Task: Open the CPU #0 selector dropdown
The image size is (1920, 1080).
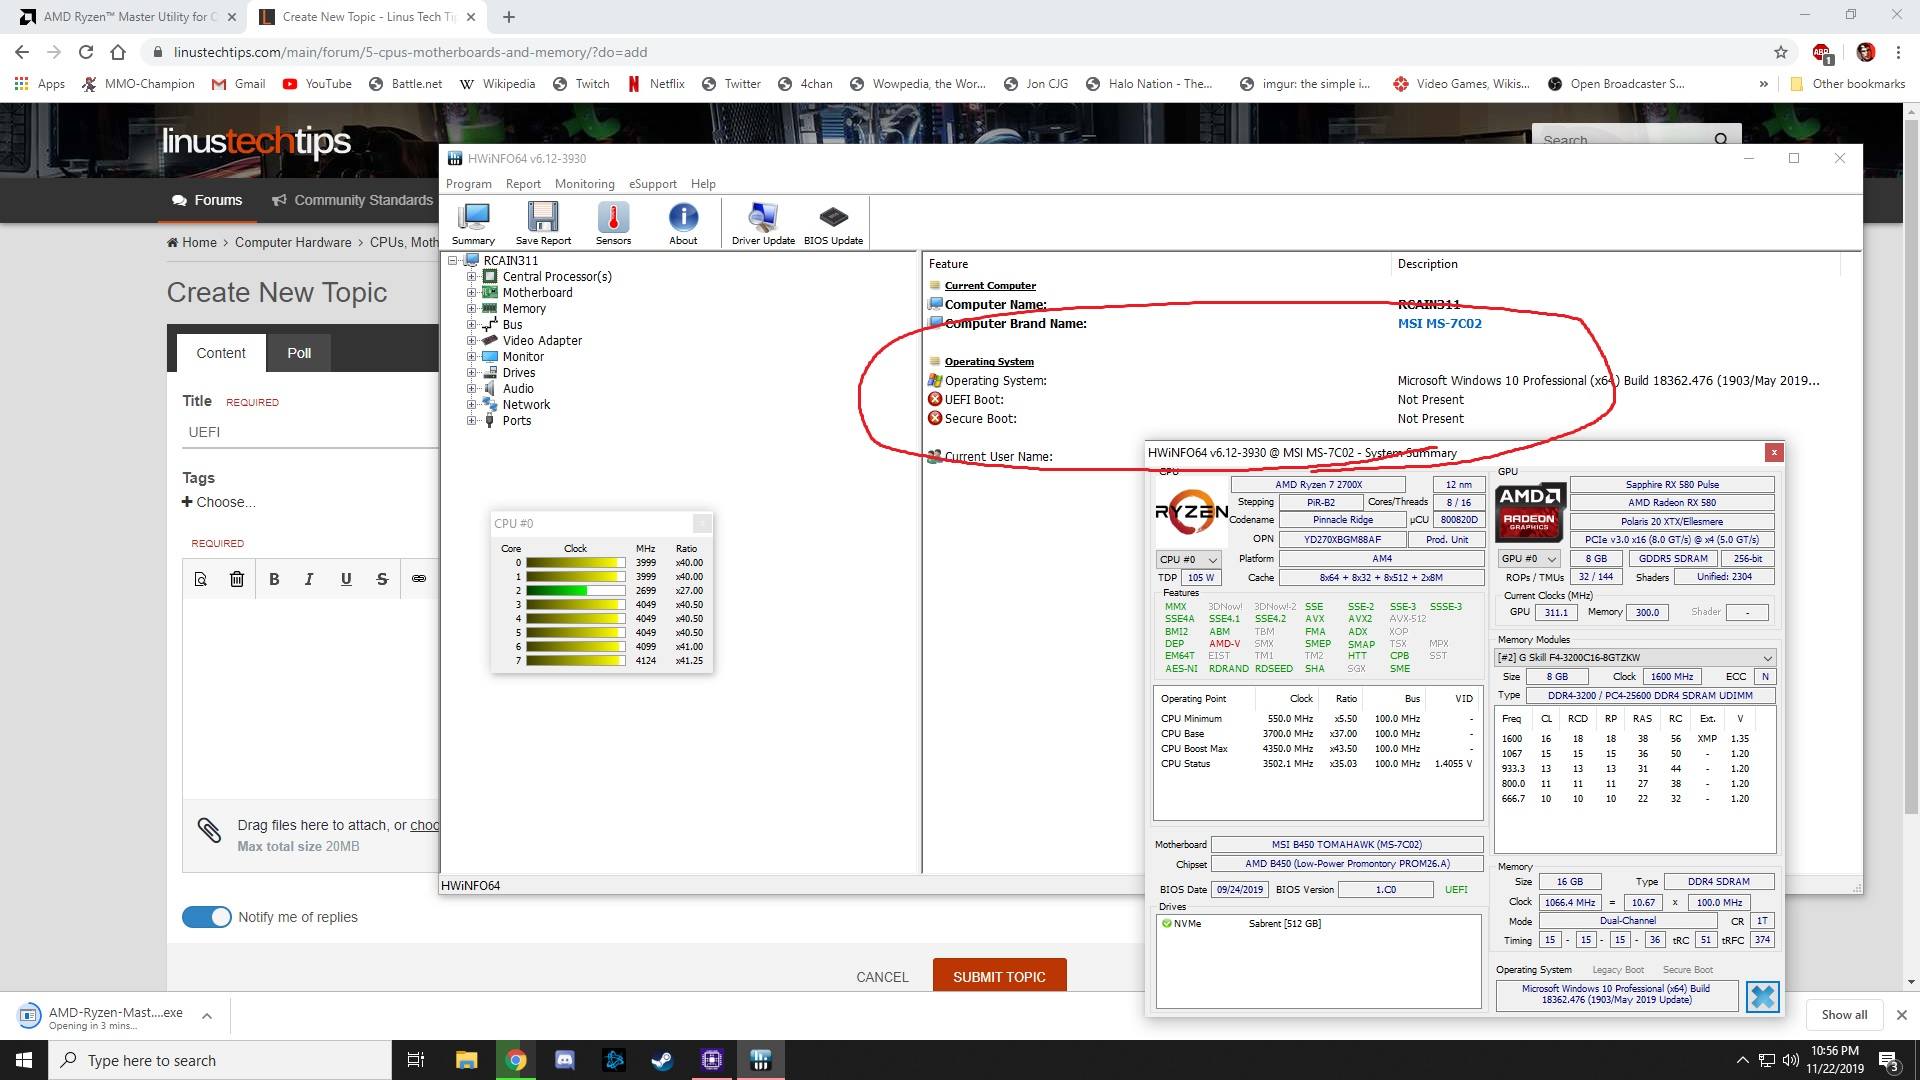Action: 1188,559
